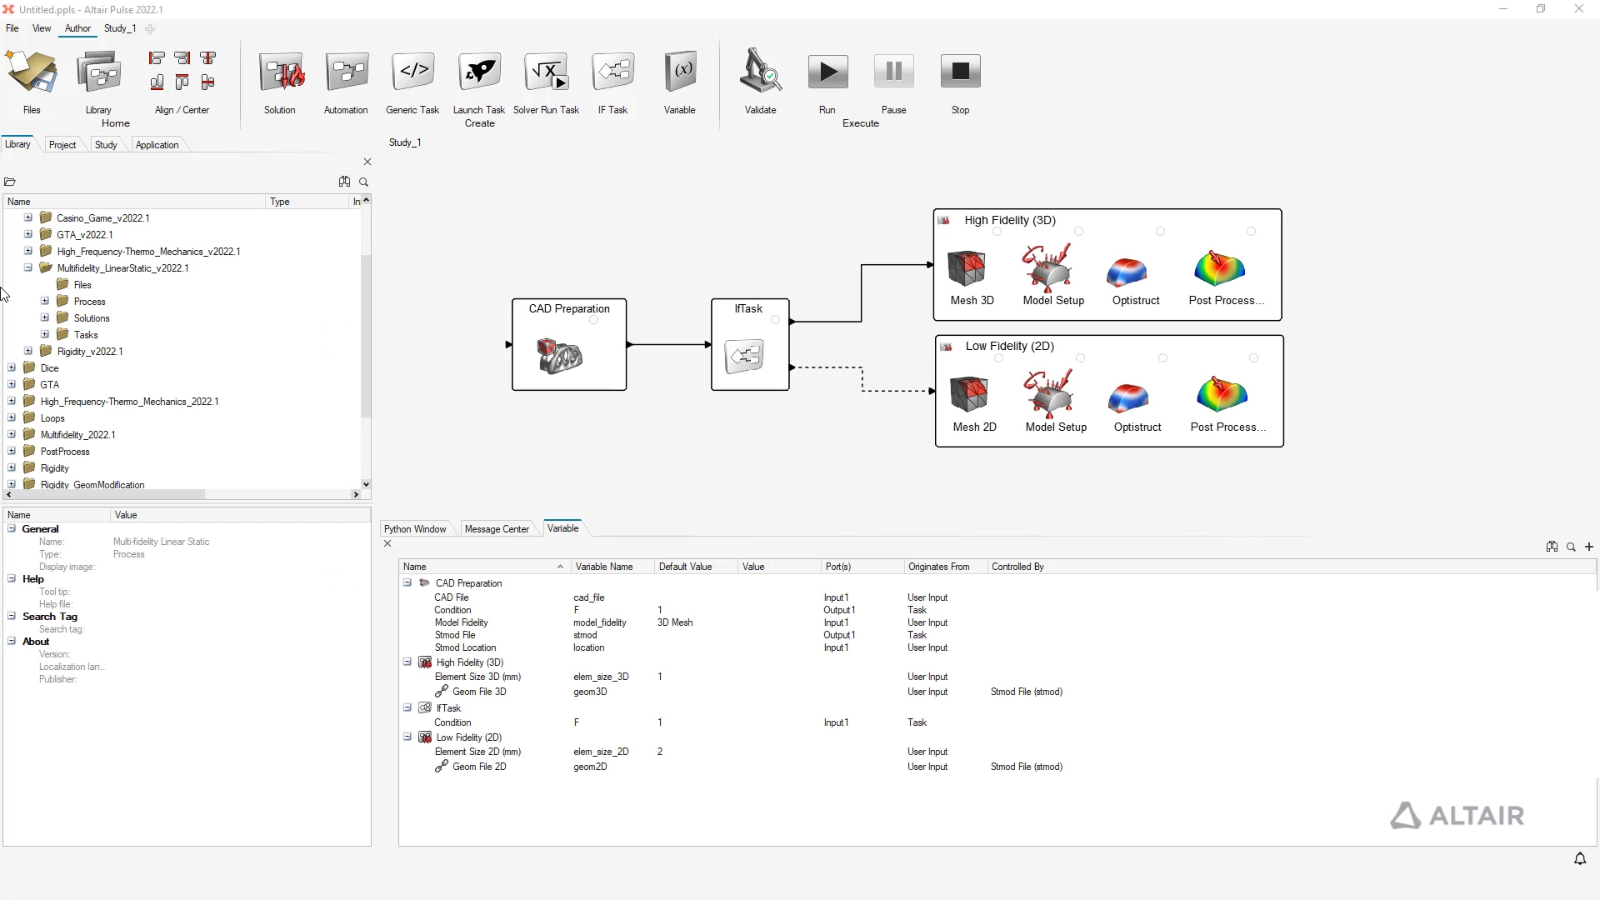
Task: Create a Solver Run Task
Action: pos(546,82)
